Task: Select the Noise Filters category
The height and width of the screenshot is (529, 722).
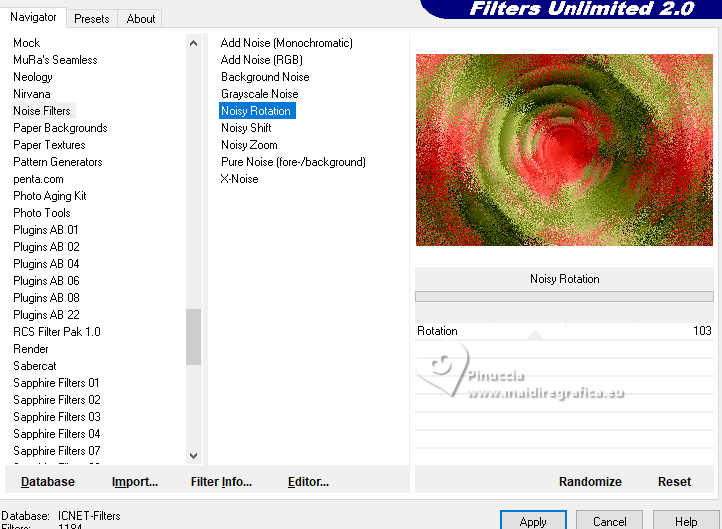Action: tap(42, 111)
